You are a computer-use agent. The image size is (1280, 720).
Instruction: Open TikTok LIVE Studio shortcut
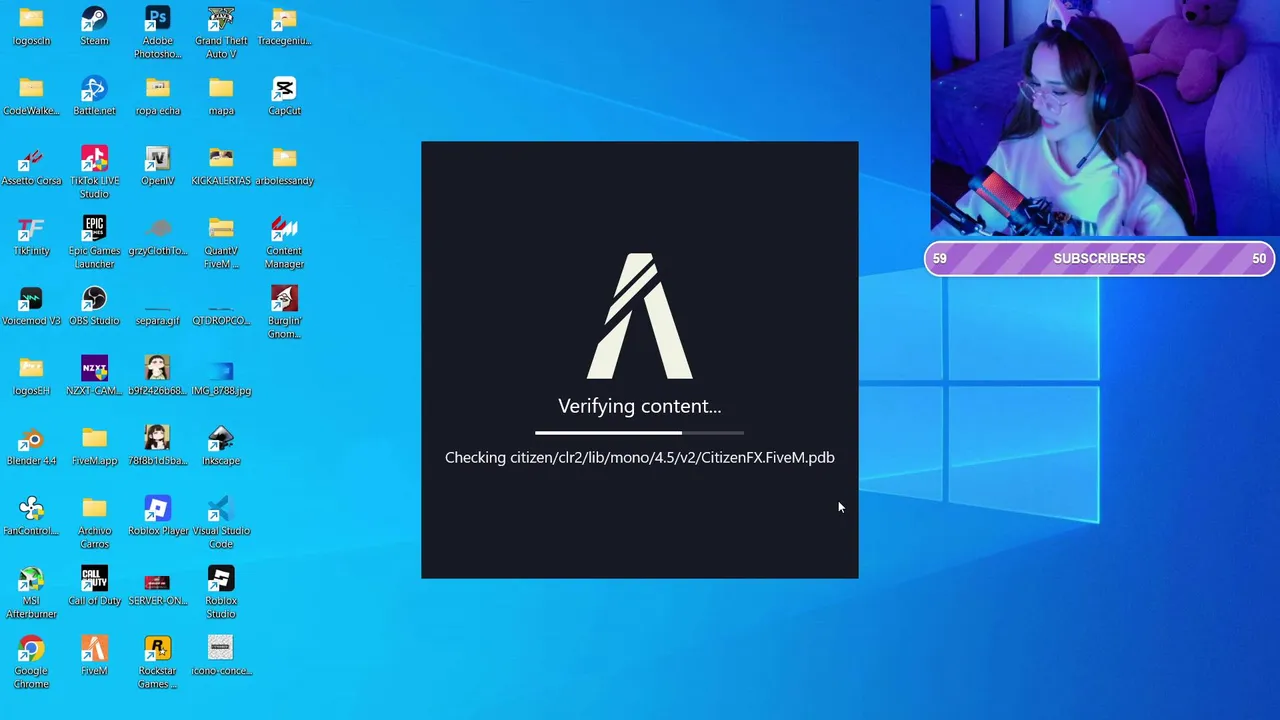94,173
